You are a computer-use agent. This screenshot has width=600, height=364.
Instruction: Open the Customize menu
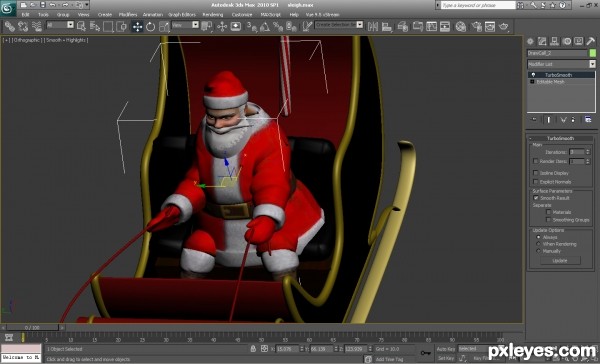242,15
